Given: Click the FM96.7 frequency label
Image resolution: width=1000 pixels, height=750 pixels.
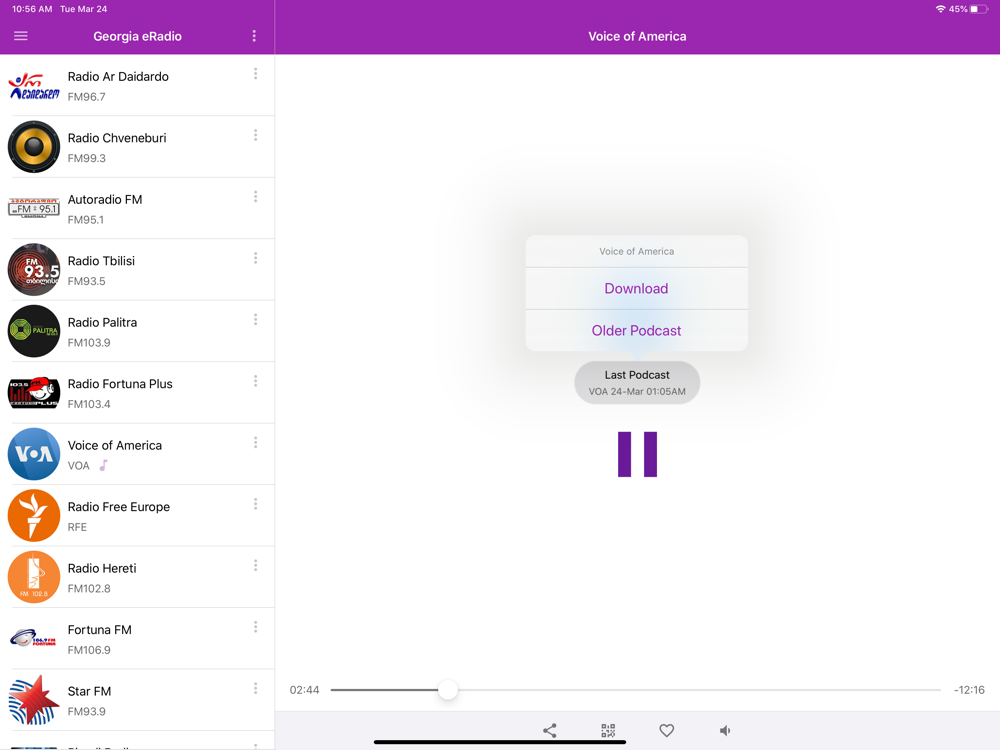Looking at the screenshot, I should (87, 97).
